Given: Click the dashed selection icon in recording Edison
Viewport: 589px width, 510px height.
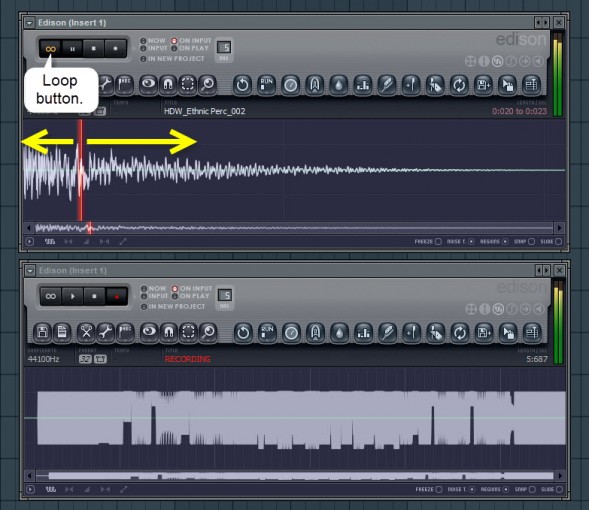Looking at the screenshot, I should pyautogui.click(x=188, y=332).
